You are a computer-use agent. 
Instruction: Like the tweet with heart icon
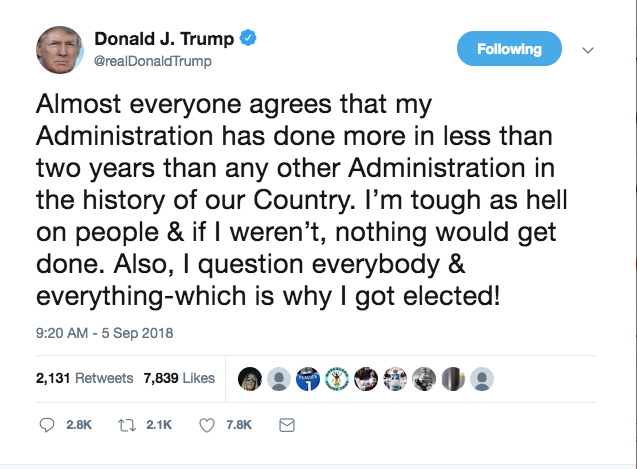click(208, 425)
